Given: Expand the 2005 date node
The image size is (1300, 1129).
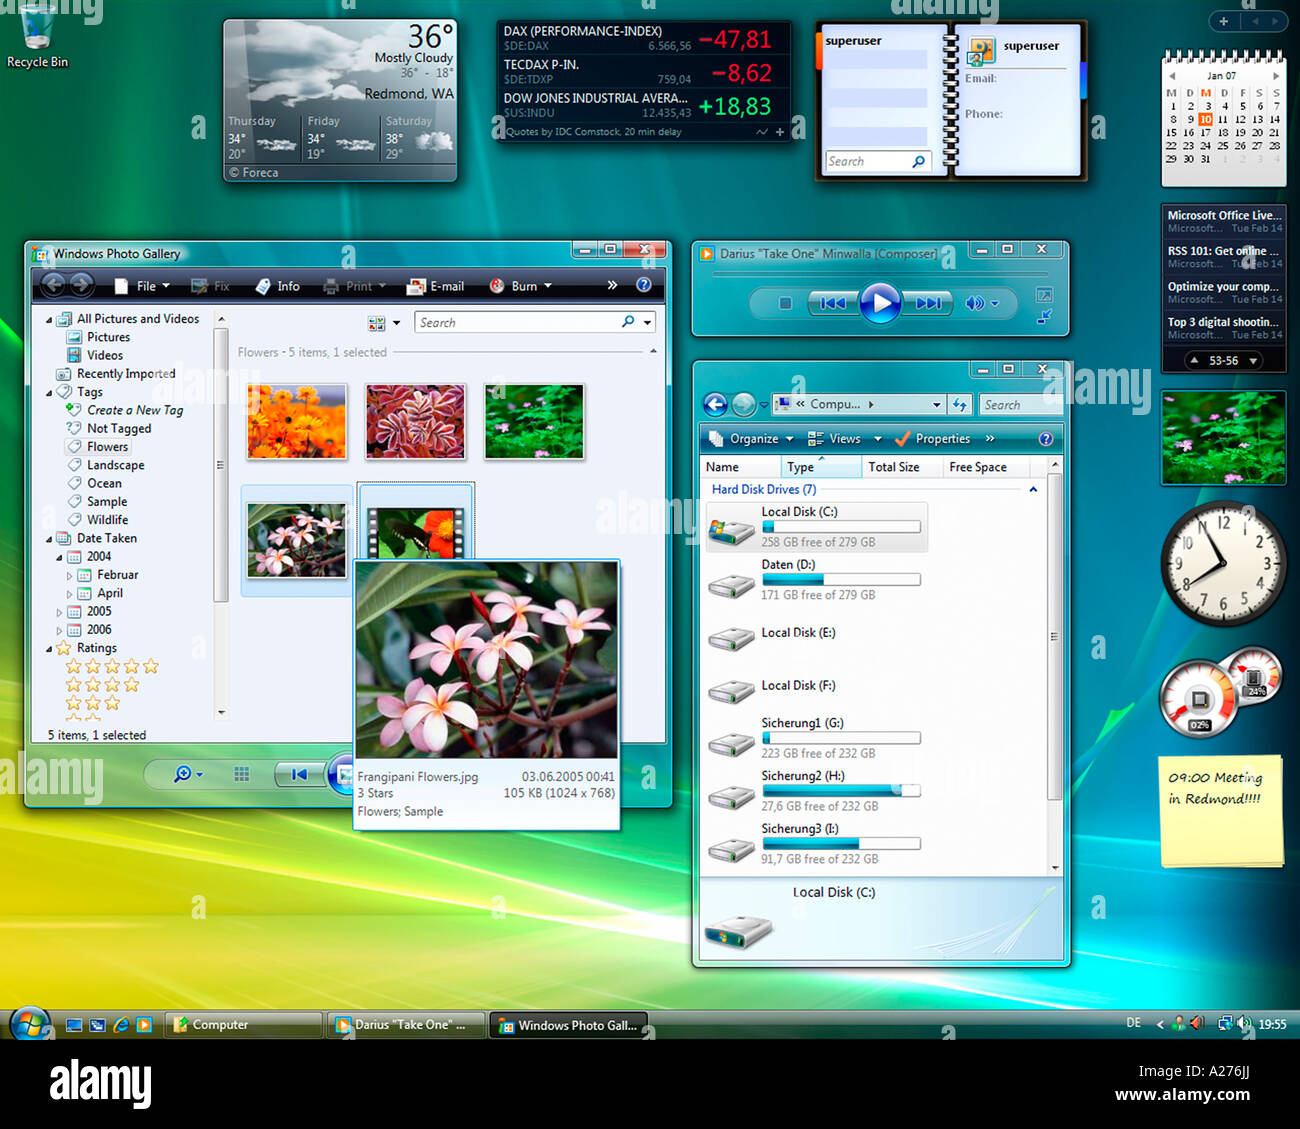Looking at the screenshot, I should 59,612.
